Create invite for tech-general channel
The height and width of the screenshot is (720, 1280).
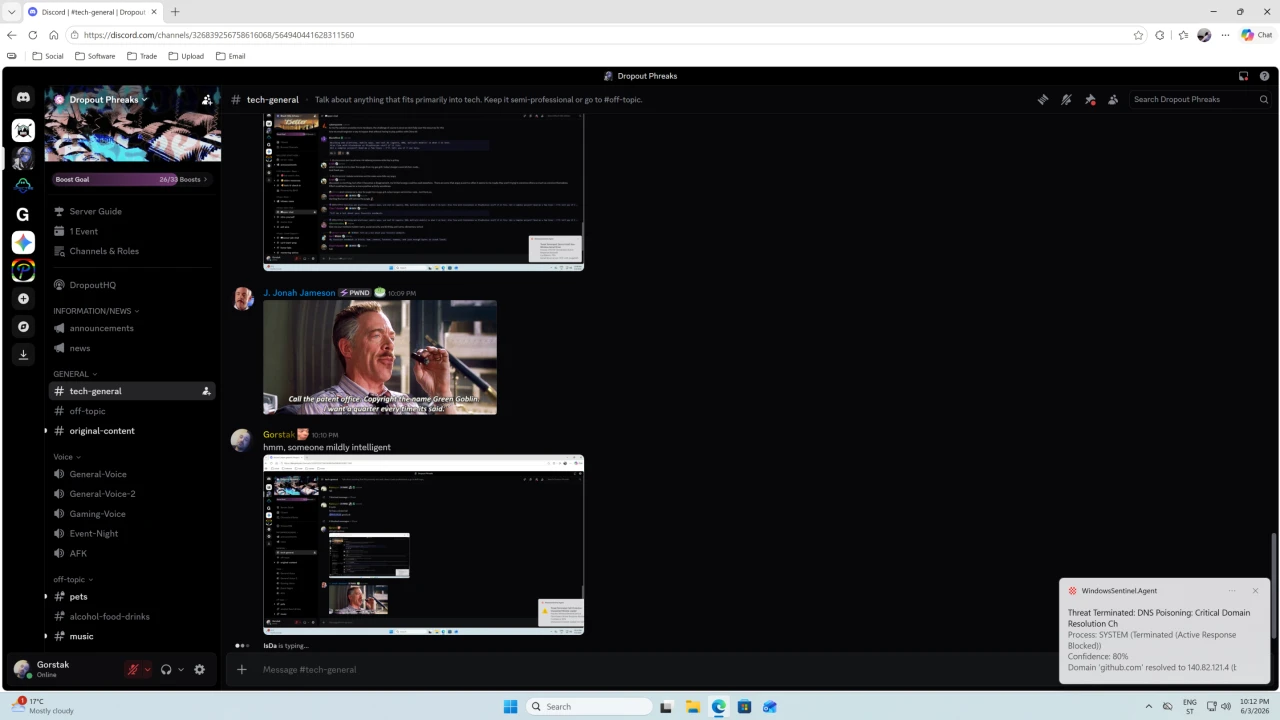206,391
